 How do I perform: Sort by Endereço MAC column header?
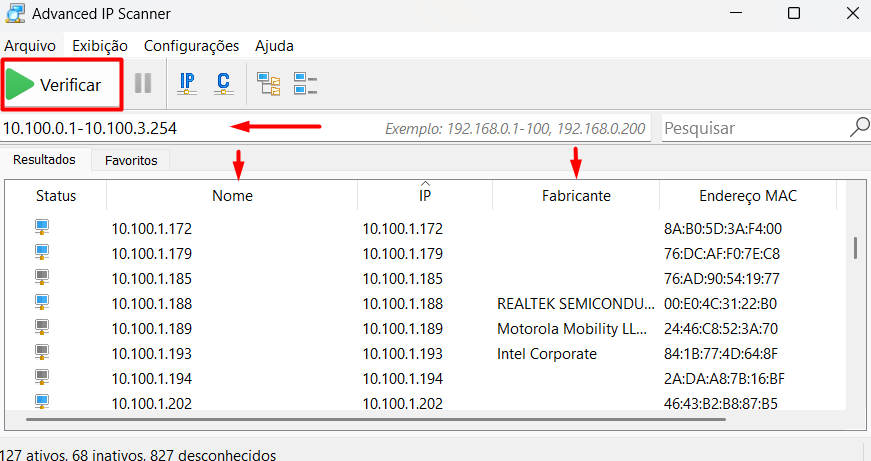pos(748,196)
